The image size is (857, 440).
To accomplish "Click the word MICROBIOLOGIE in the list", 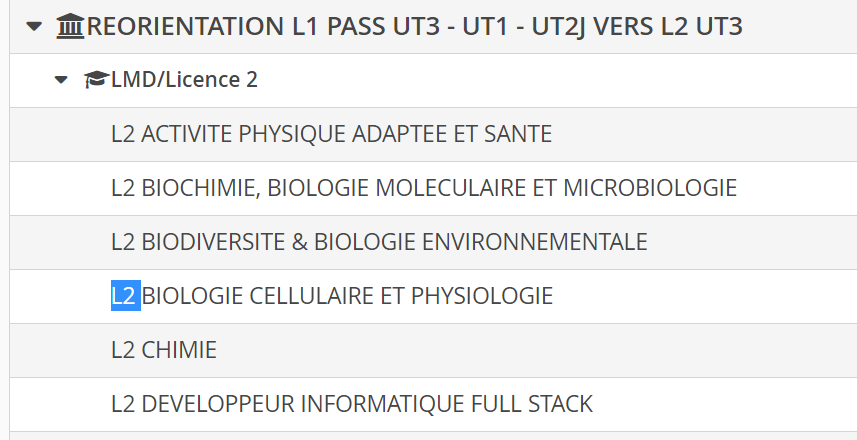I will tap(650, 188).
